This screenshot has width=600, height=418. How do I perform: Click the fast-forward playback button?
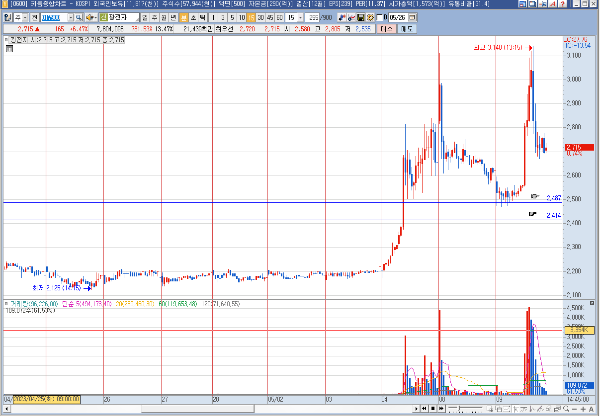click(x=441, y=409)
